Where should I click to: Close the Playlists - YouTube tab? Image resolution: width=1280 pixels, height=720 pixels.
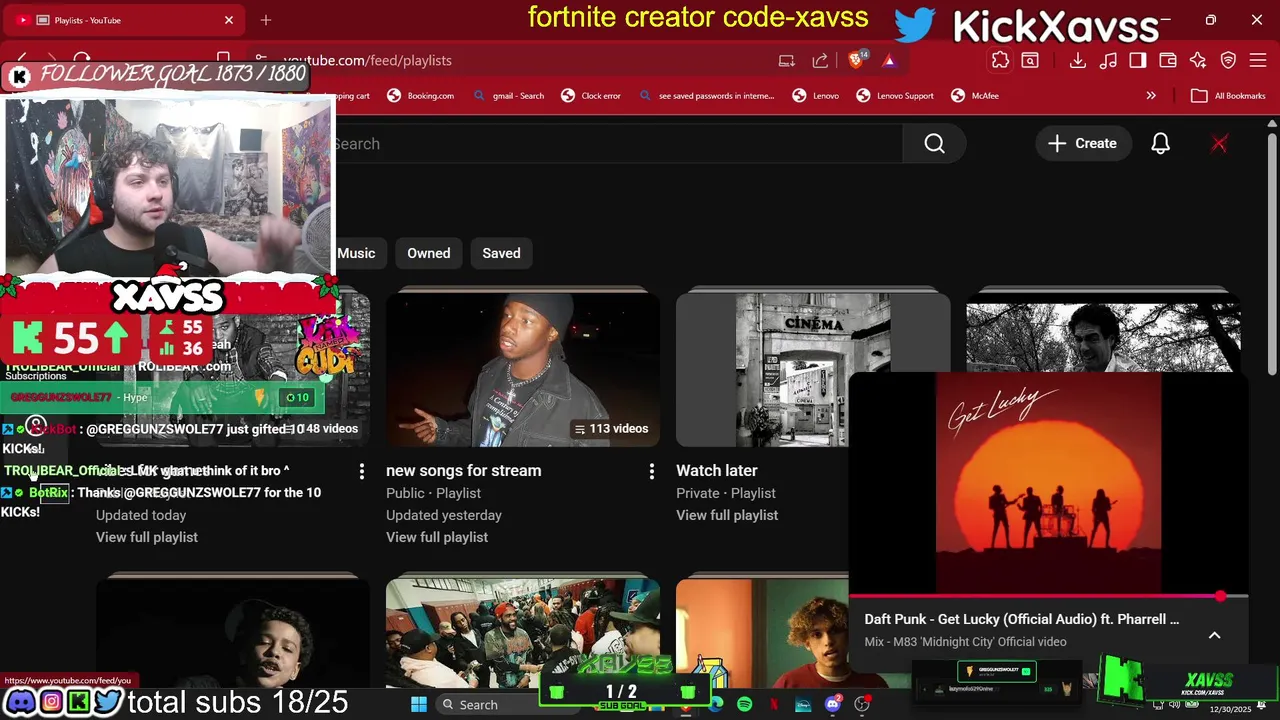pos(229,20)
